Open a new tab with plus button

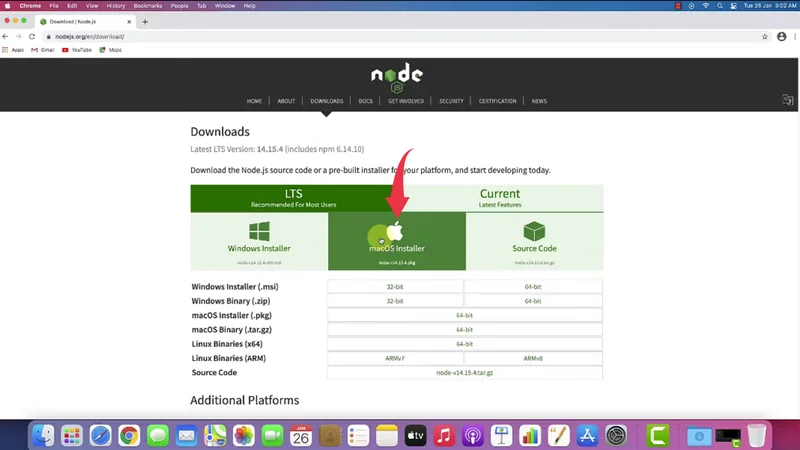point(145,22)
